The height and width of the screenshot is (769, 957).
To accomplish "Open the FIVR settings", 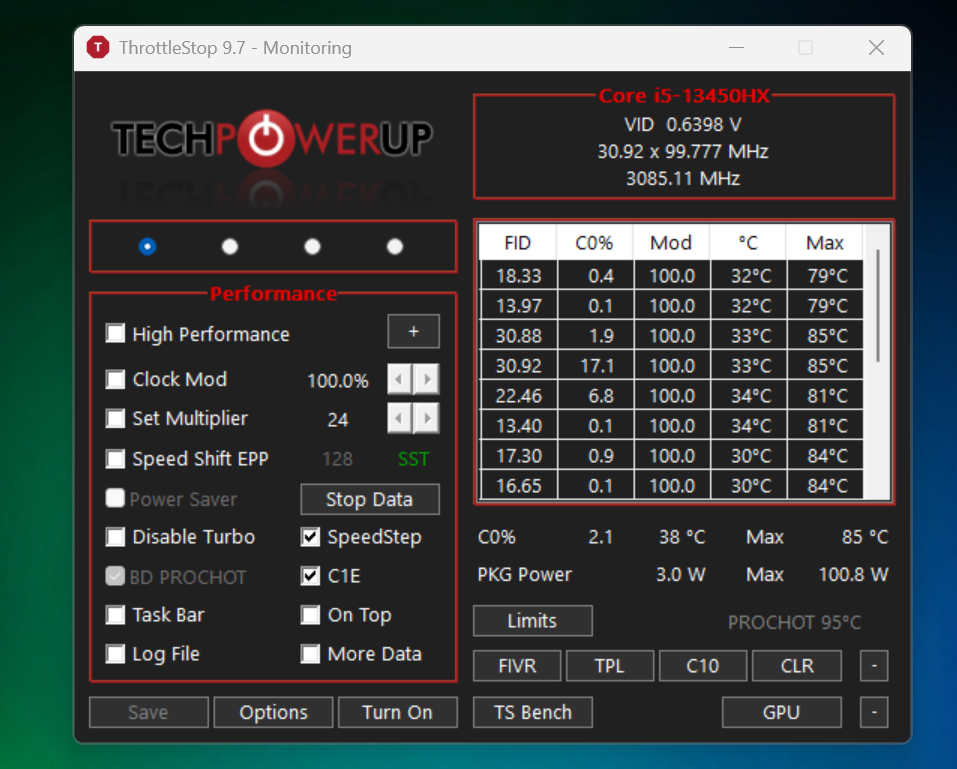I will (x=517, y=666).
